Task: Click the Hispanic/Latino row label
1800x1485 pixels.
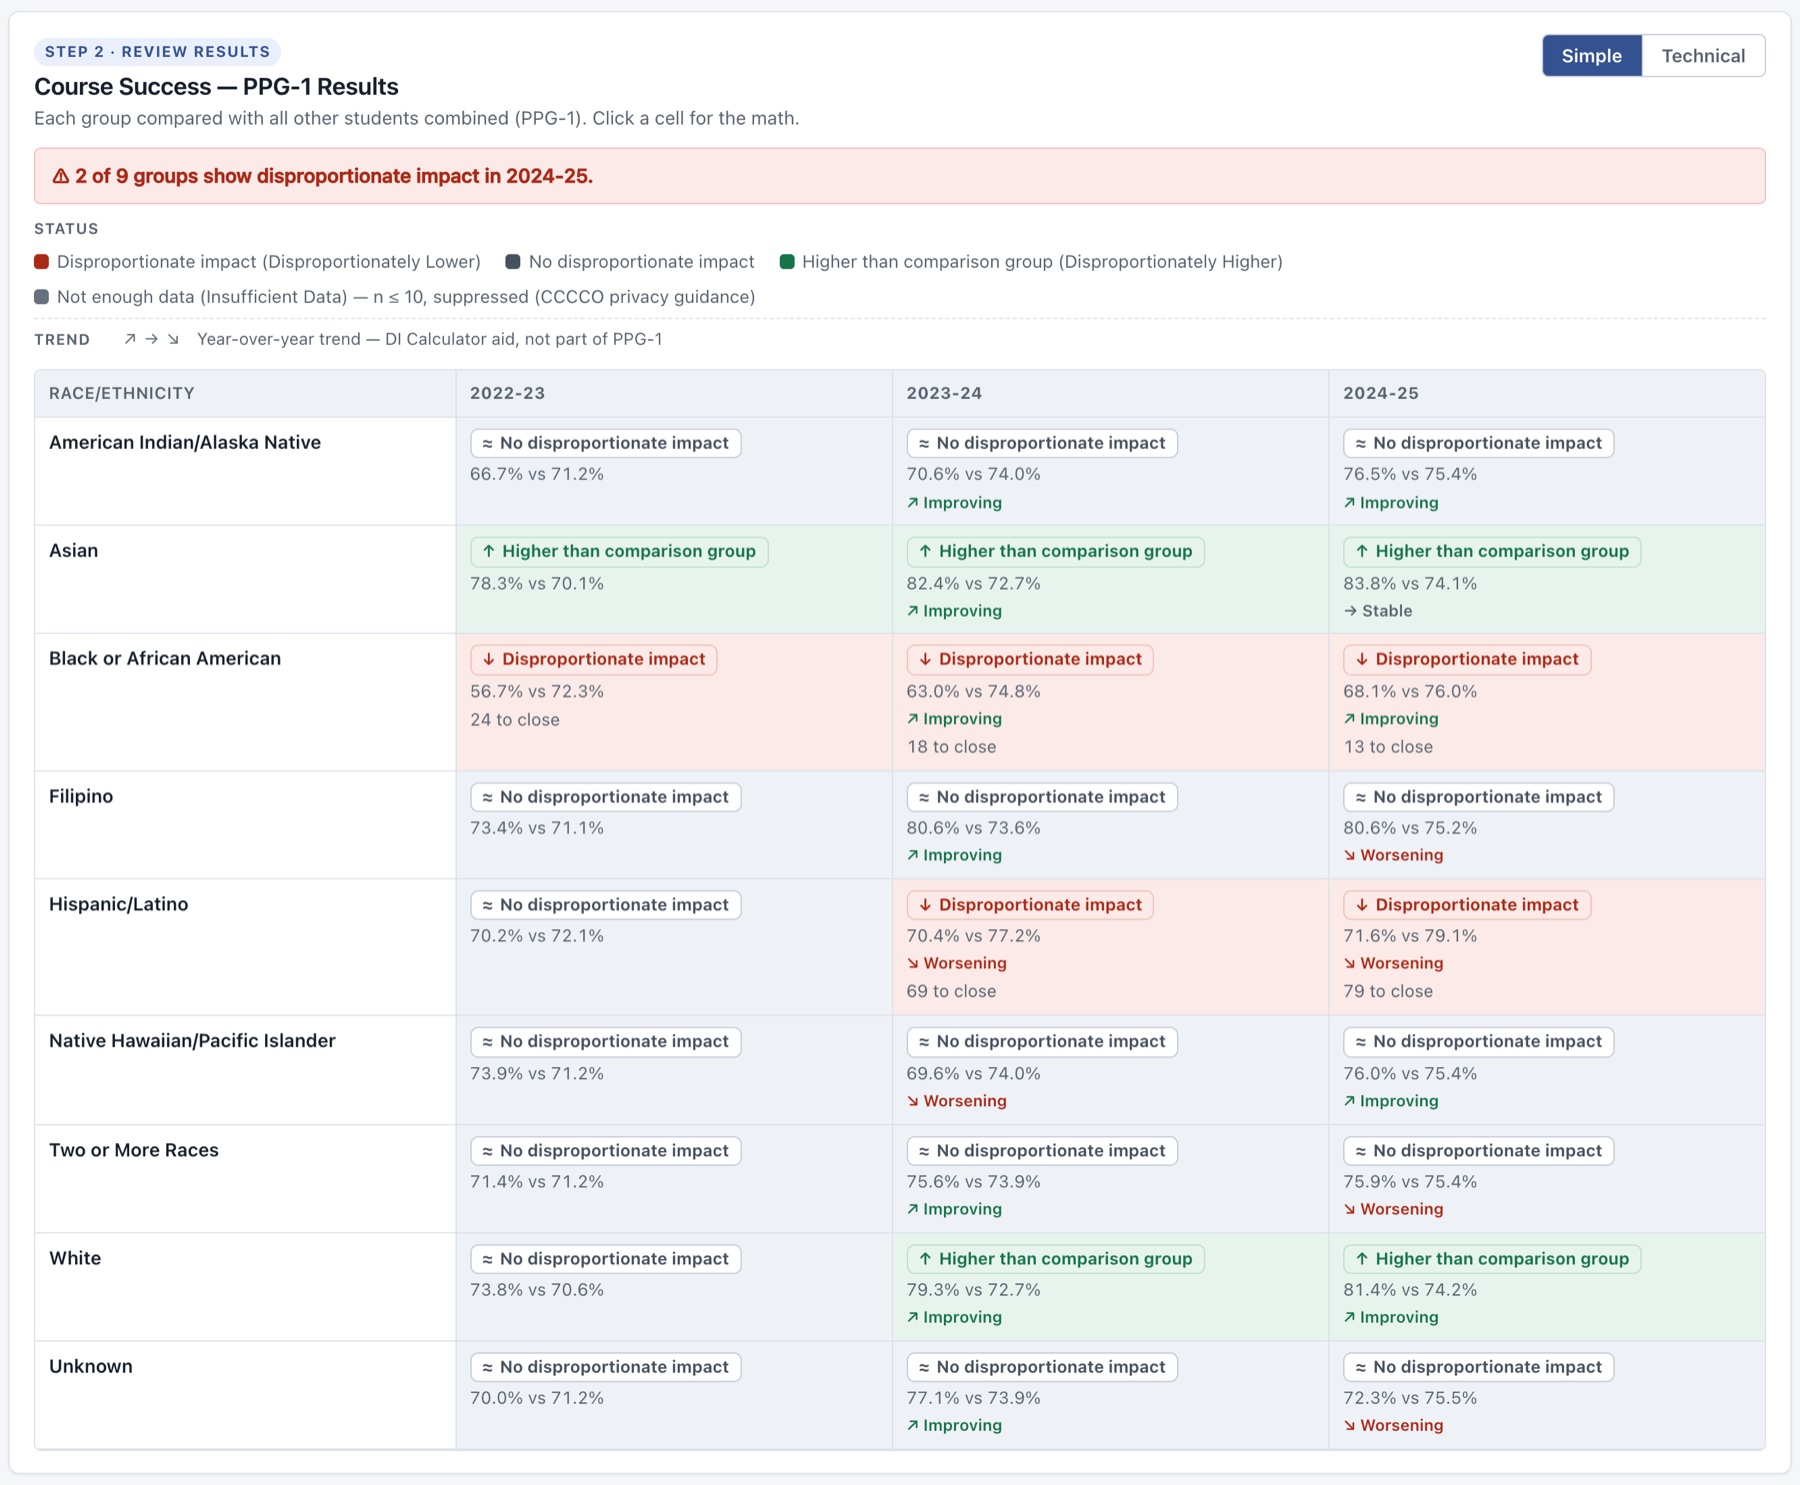Action: coord(119,904)
